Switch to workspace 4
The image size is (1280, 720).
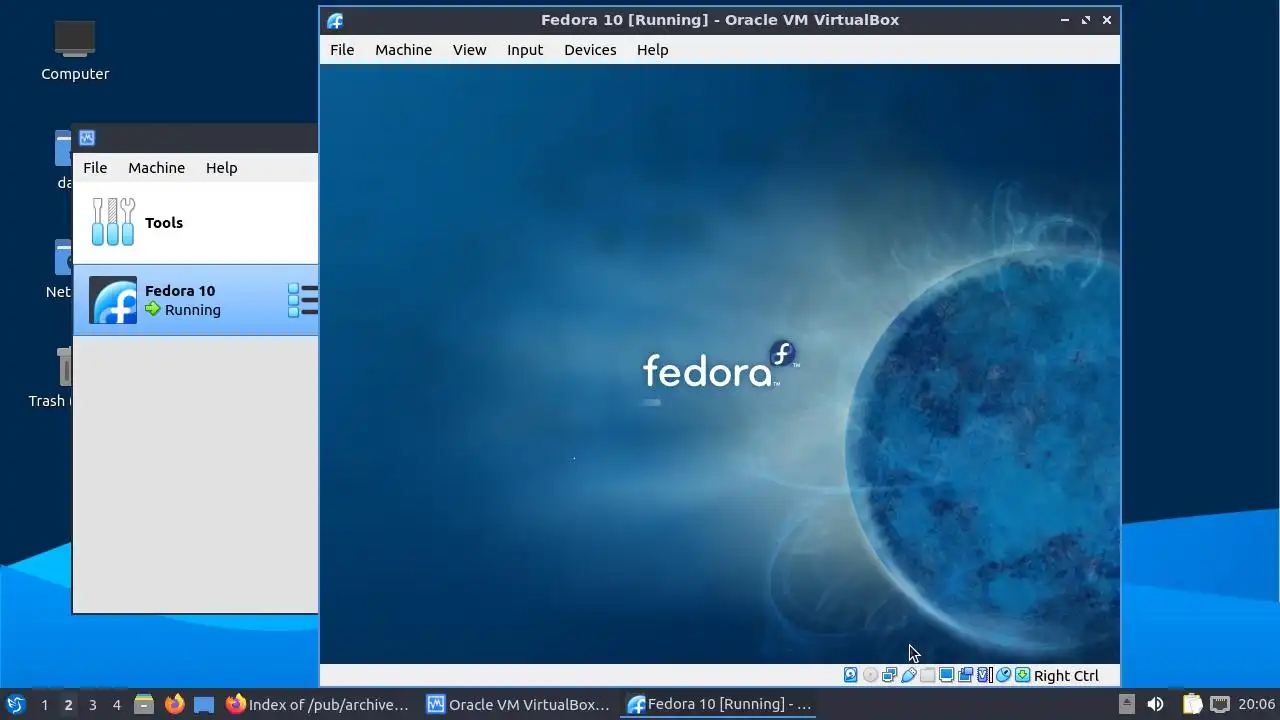116,704
